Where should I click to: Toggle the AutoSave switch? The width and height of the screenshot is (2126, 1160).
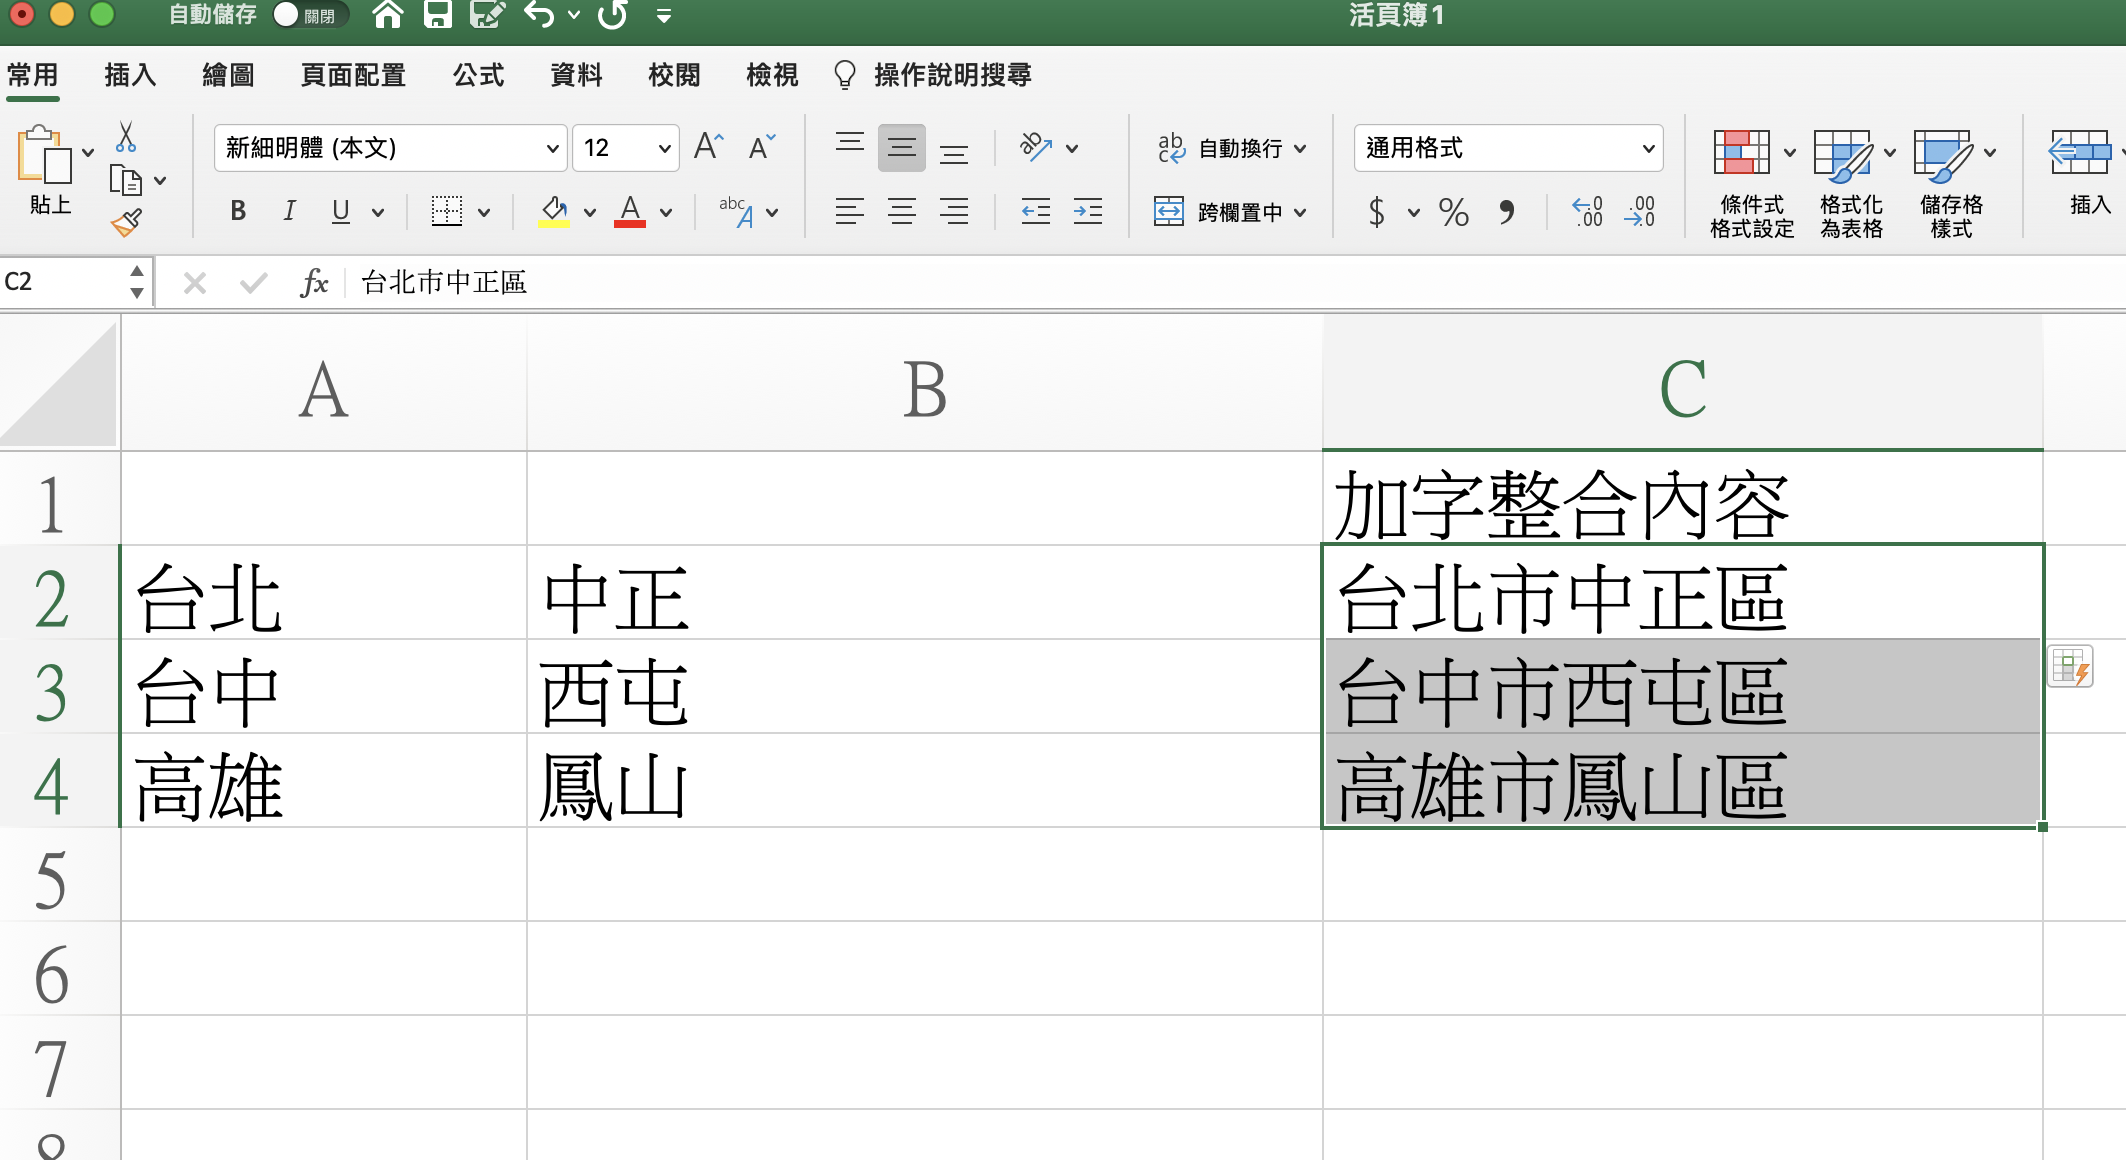point(309,15)
